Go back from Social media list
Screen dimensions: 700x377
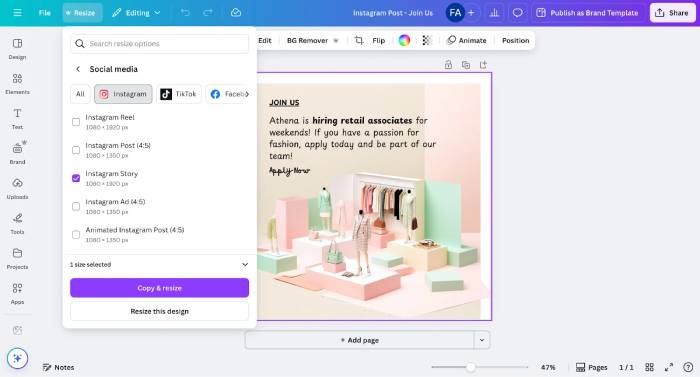78,69
